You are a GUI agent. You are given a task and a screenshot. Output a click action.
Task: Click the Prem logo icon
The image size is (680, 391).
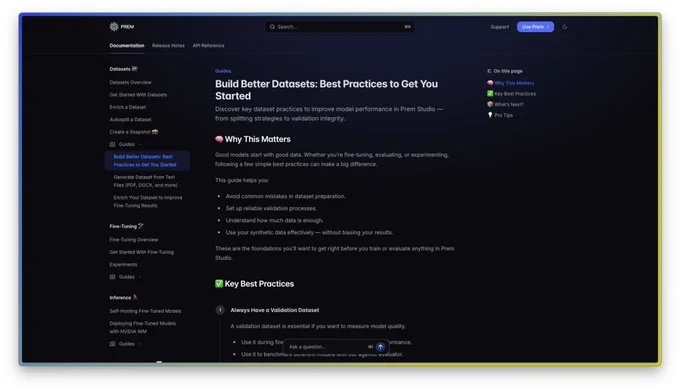click(114, 26)
